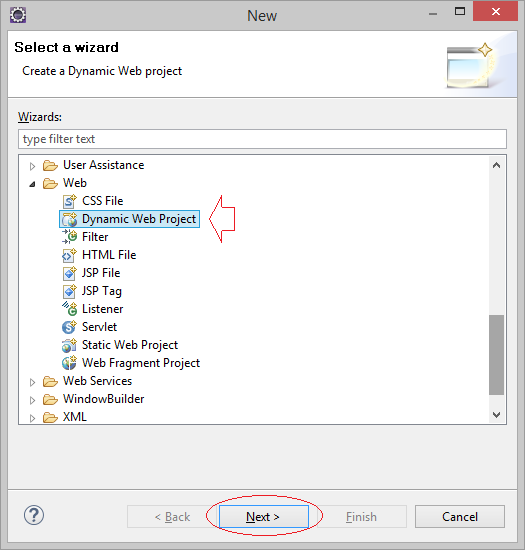525x550 pixels.
Task: Expand the XML folder
Action: point(32,418)
